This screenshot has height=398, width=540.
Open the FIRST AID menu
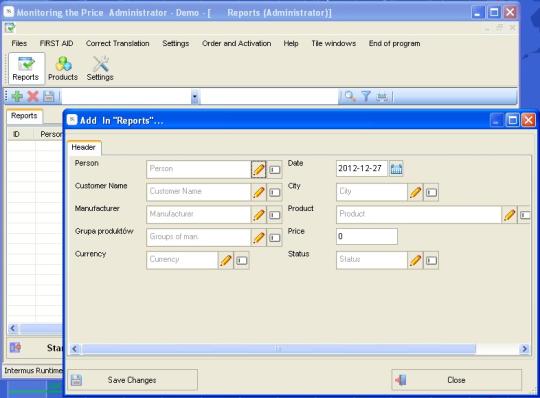coord(56,43)
